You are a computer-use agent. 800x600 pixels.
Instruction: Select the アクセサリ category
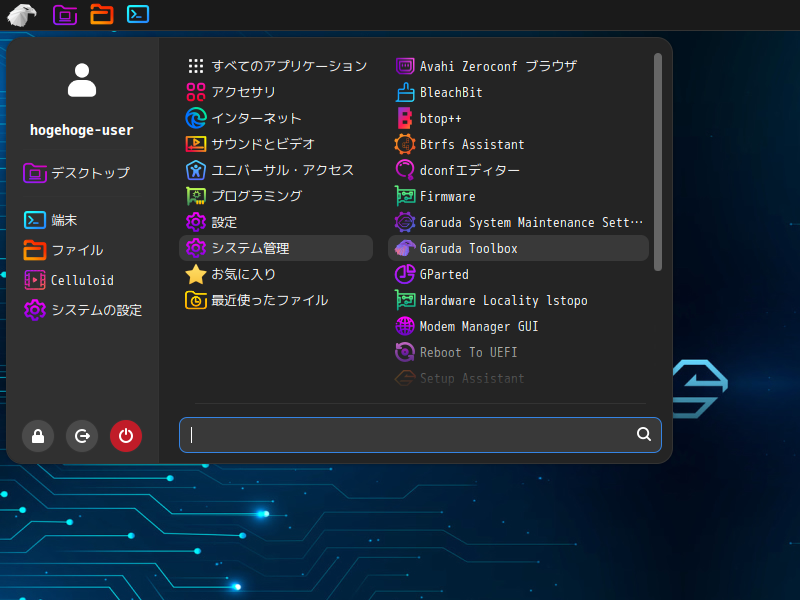(276, 92)
